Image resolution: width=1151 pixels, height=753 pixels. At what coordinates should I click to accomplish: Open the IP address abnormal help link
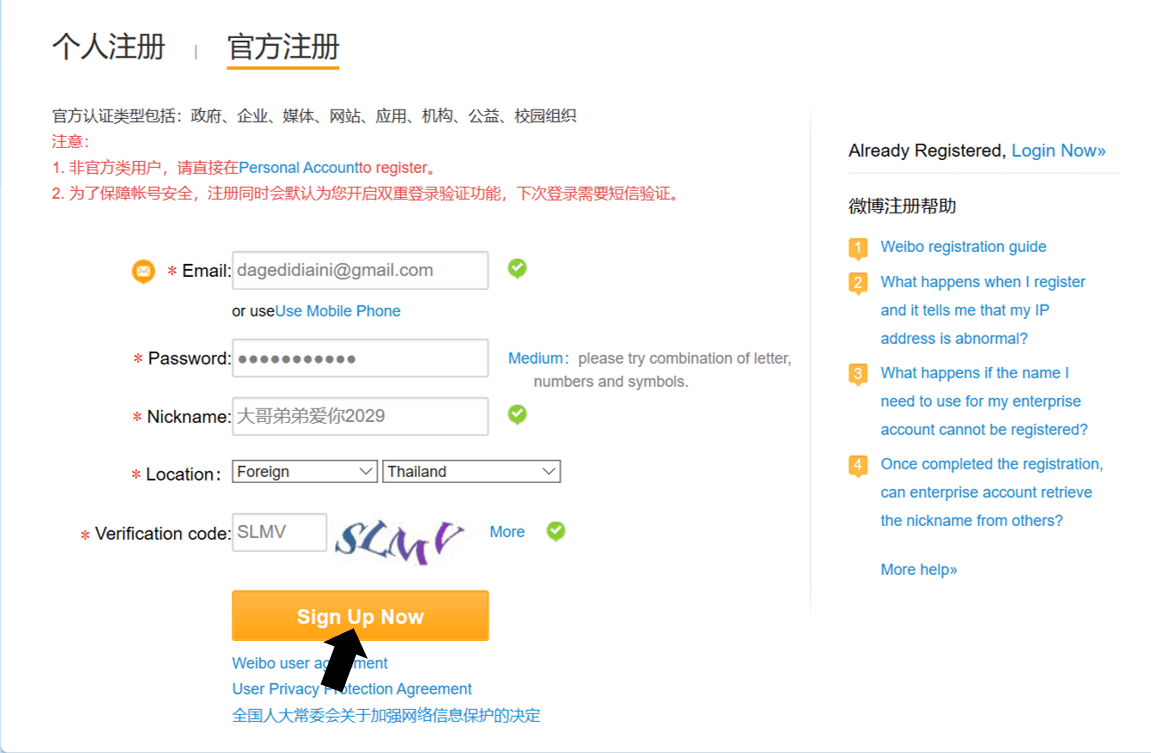(x=982, y=310)
